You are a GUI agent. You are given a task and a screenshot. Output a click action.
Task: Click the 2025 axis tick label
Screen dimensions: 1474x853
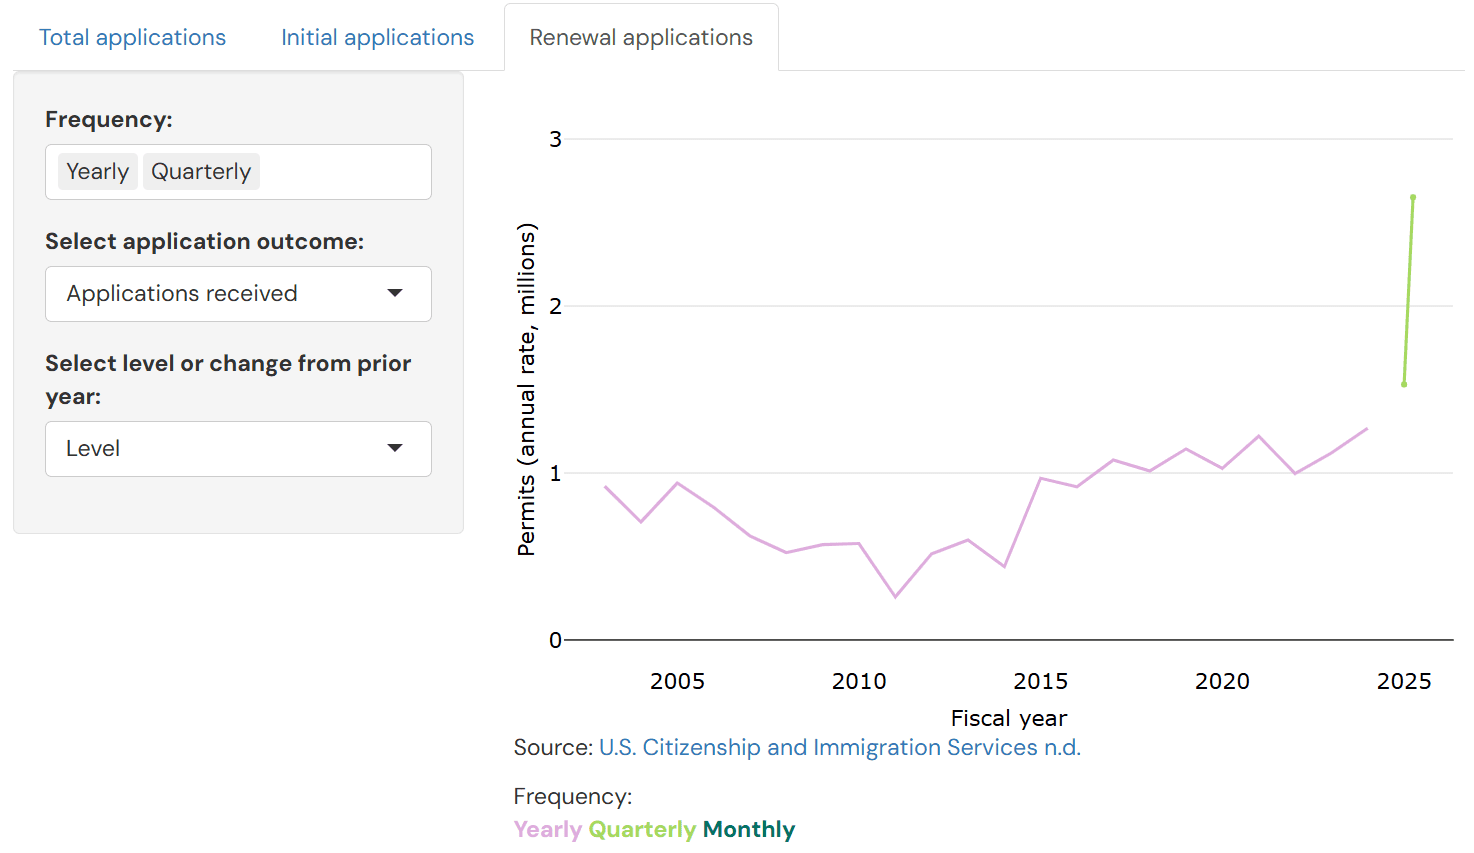click(x=1404, y=681)
